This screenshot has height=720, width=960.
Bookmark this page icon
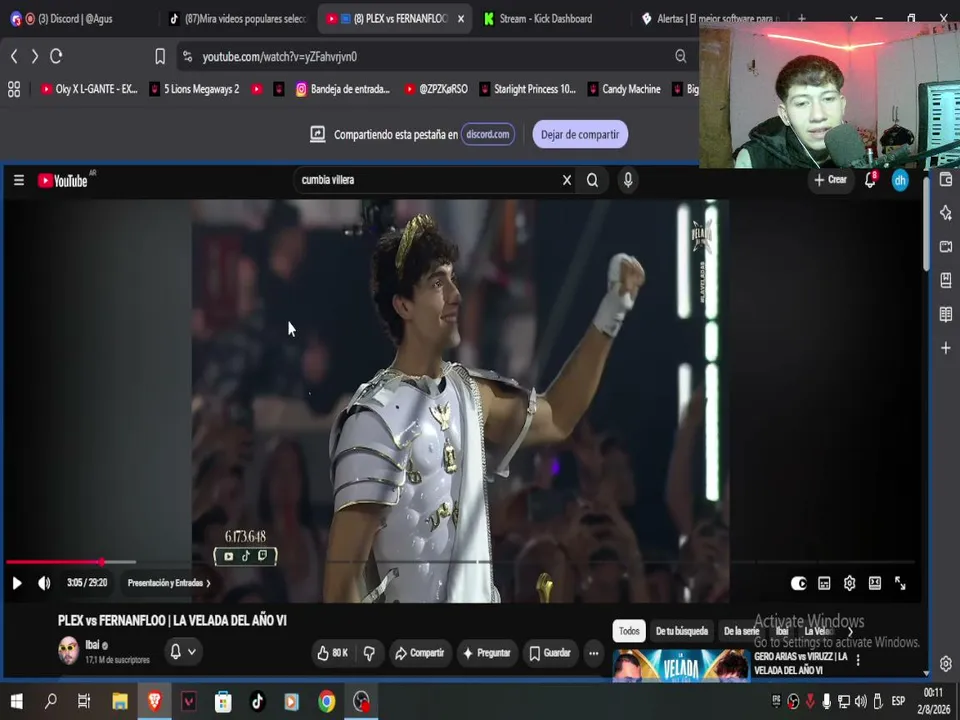click(x=160, y=57)
